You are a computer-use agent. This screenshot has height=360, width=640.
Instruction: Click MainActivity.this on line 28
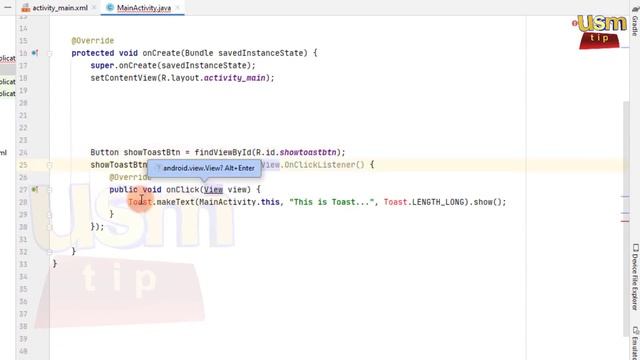click(240, 202)
